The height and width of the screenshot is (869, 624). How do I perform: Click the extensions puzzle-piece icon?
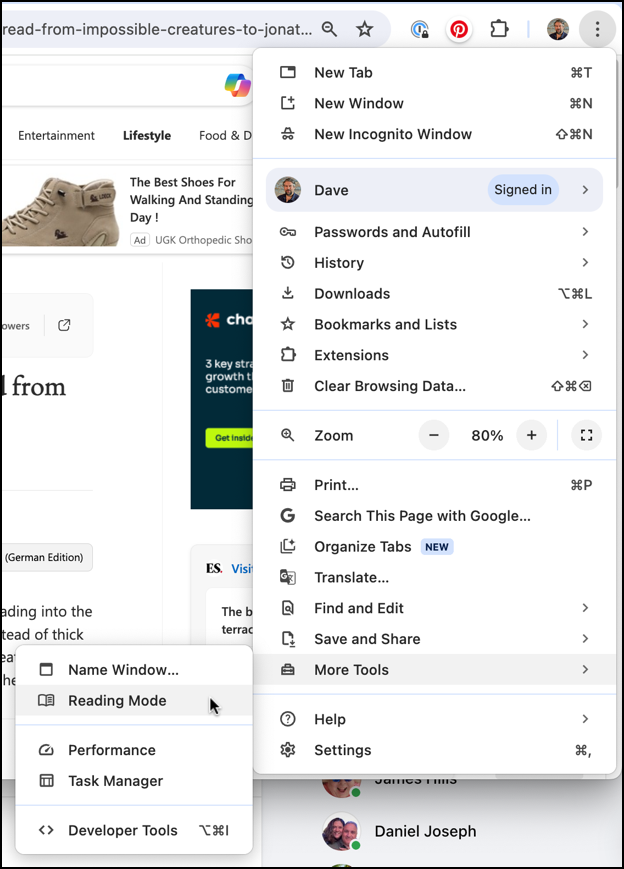(499, 29)
